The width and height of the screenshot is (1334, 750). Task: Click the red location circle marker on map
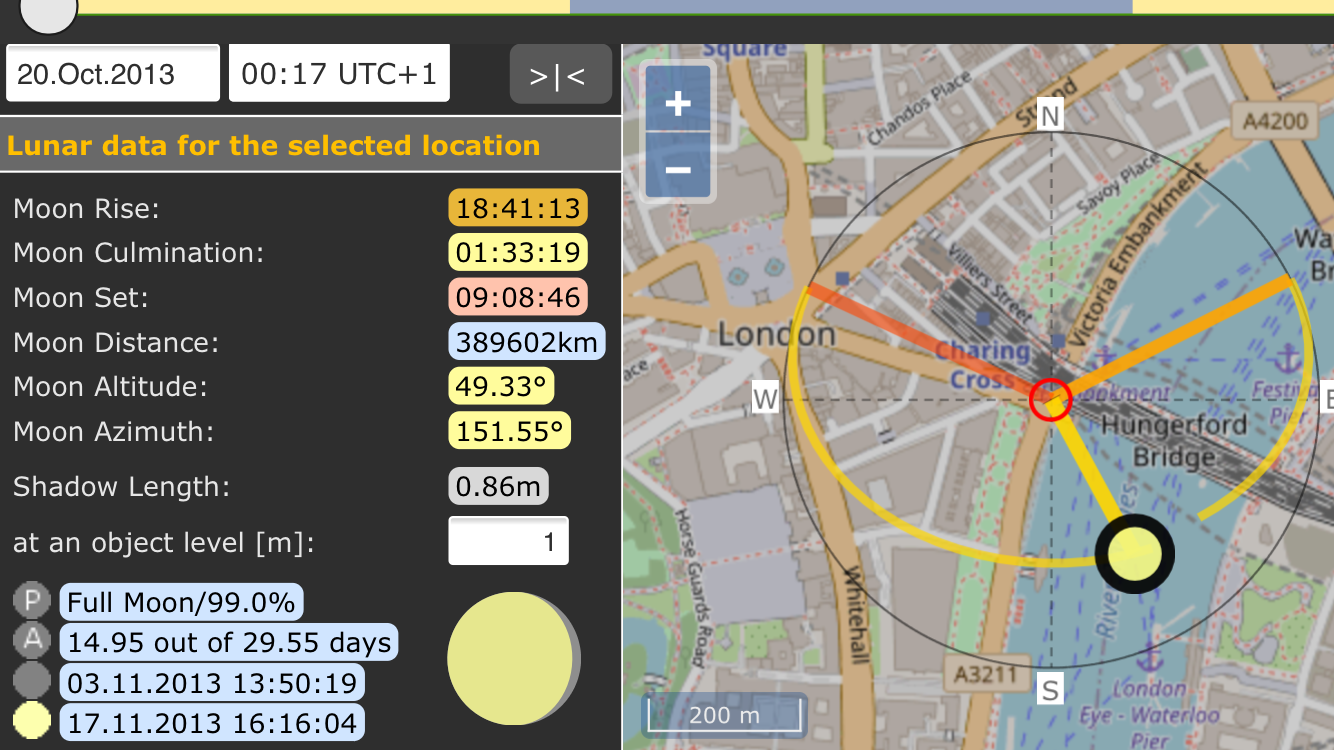pyautogui.click(x=1051, y=400)
